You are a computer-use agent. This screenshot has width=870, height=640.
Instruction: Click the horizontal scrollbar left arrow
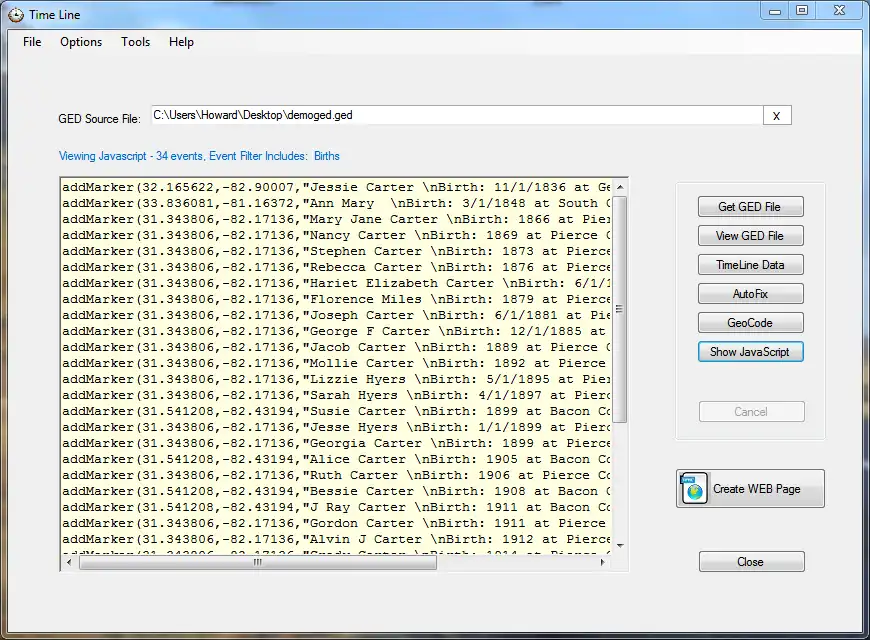pos(69,562)
